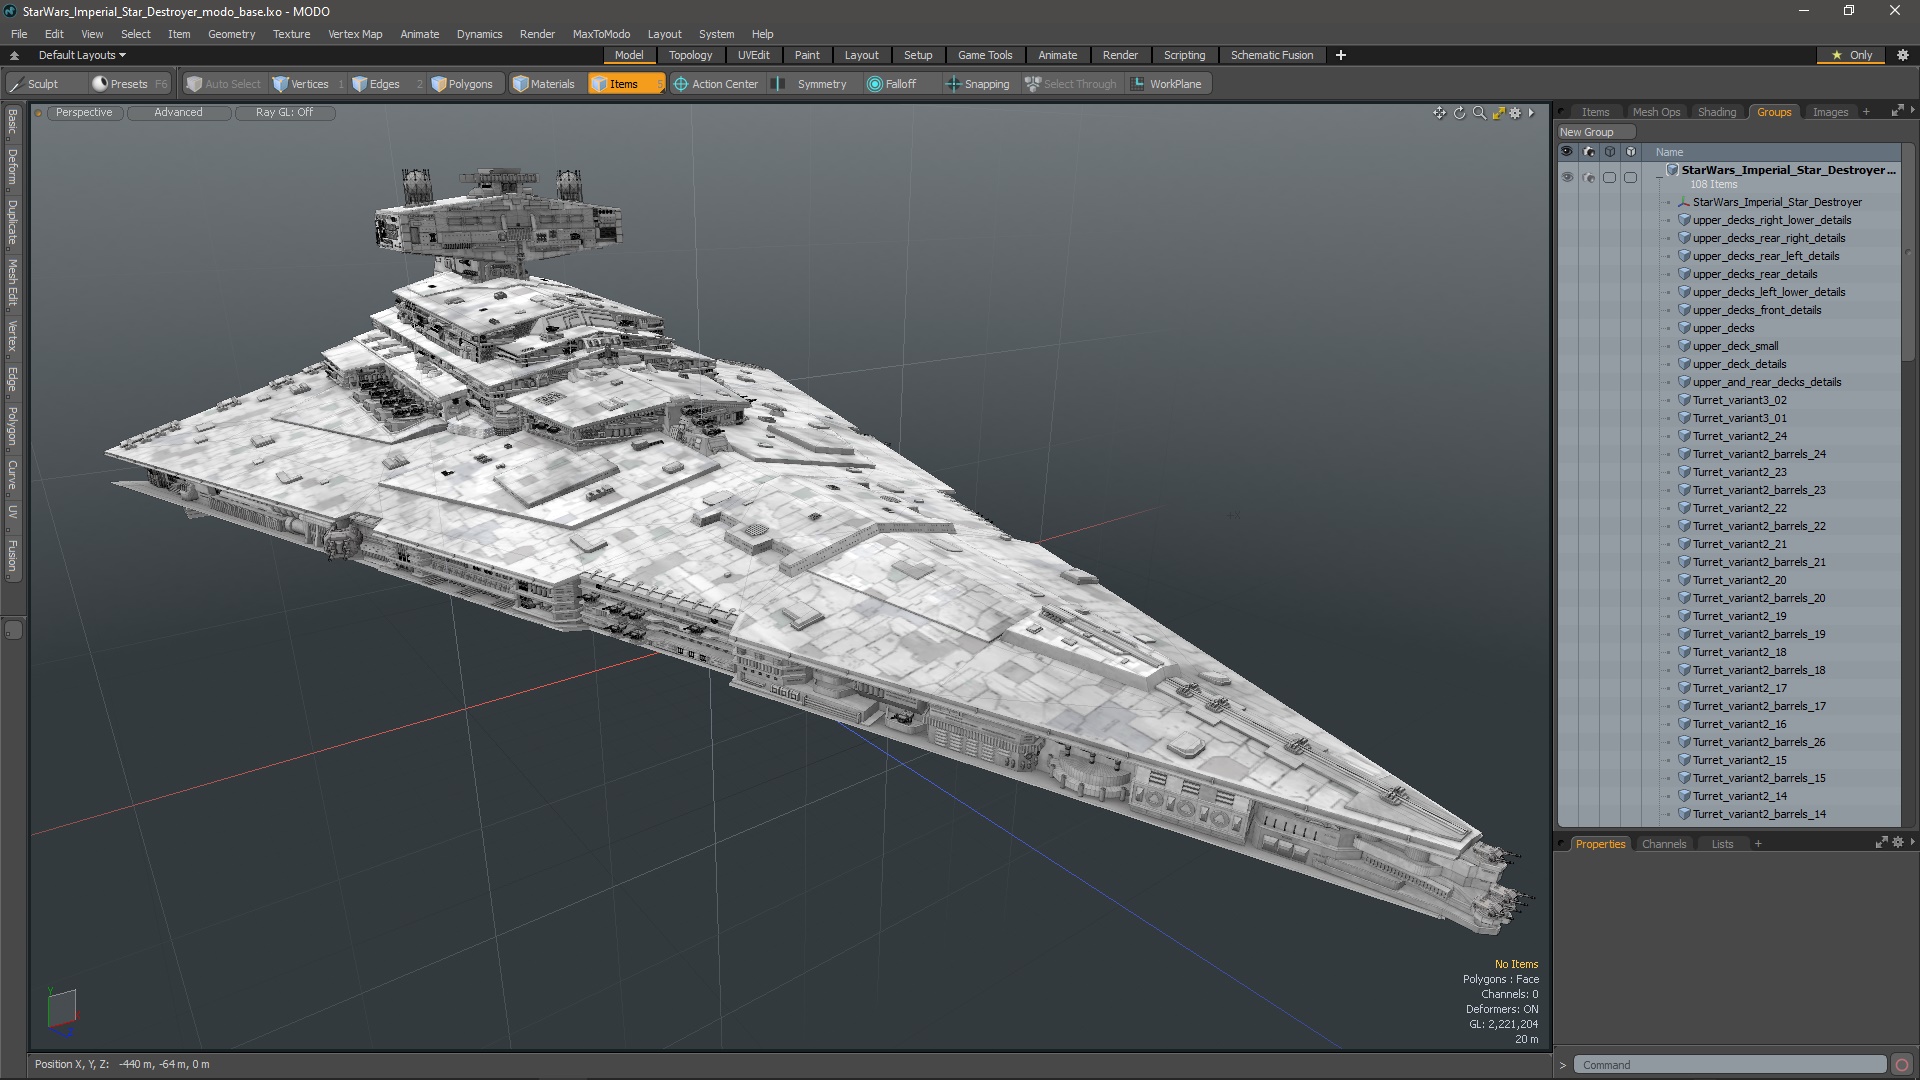The image size is (1920, 1080).
Task: Toggle Ray GL Off button
Action: point(284,113)
